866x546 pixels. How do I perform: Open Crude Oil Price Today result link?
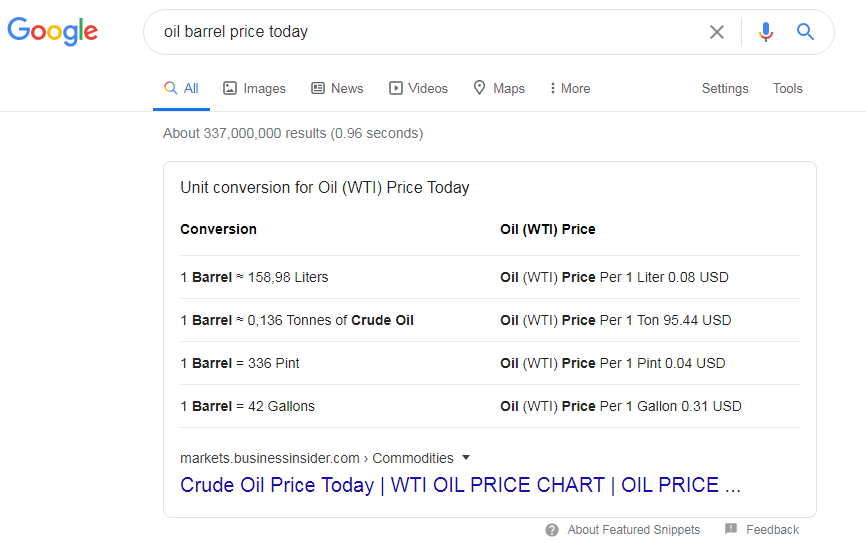(460, 485)
